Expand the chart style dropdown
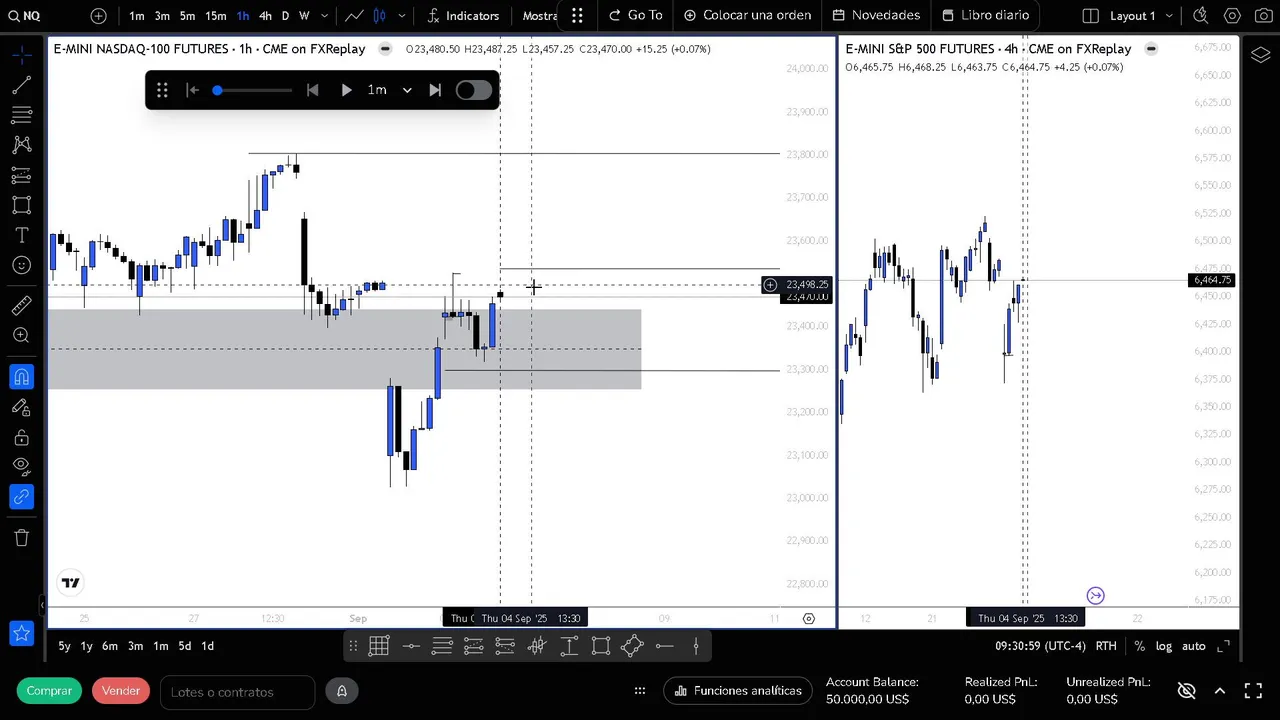The width and height of the screenshot is (1280, 720). click(402, 15)
